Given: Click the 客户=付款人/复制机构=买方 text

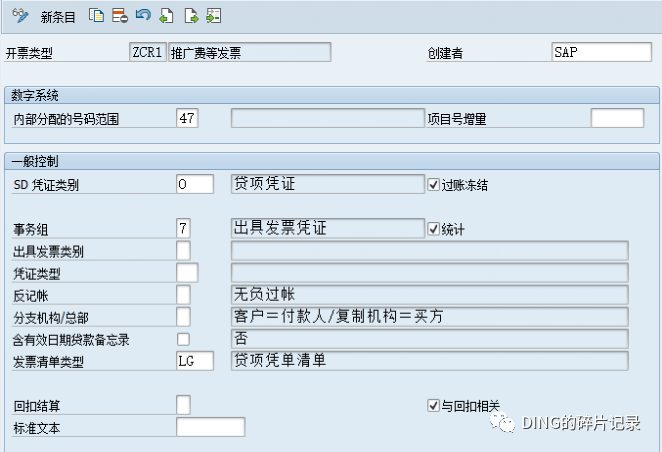Looking at the screenshot, I should pos(339,316).
